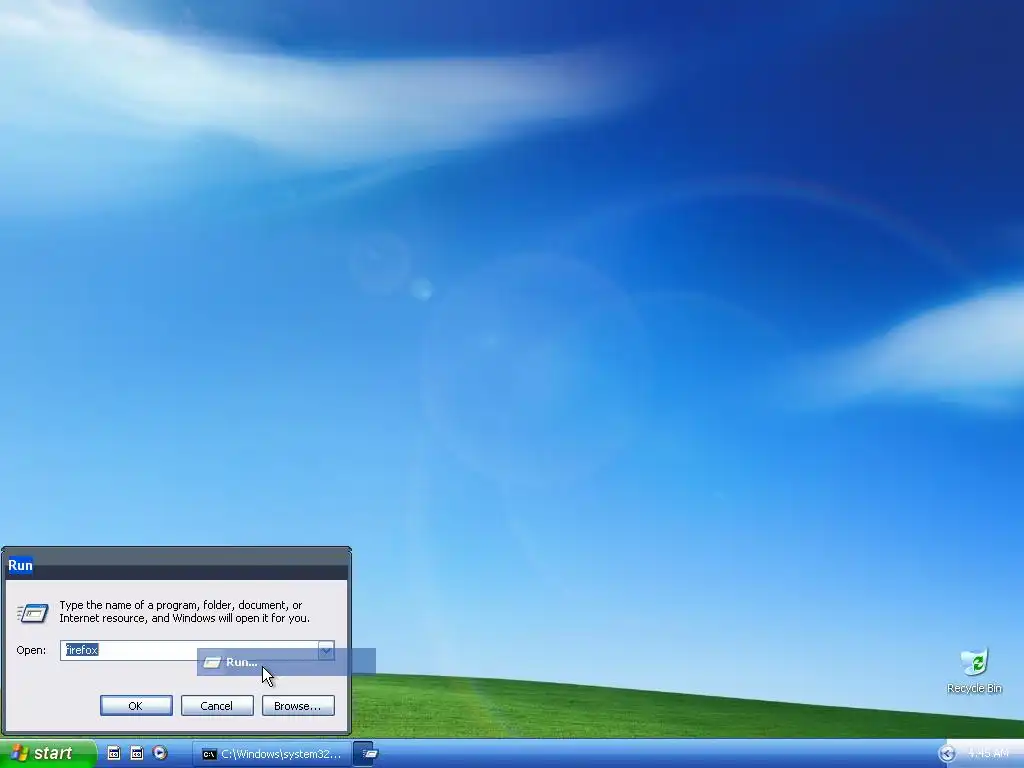Viewport: 1024px width, 768px height.
Task: Click the Run dialog title bar
Action: click(176, 565)
